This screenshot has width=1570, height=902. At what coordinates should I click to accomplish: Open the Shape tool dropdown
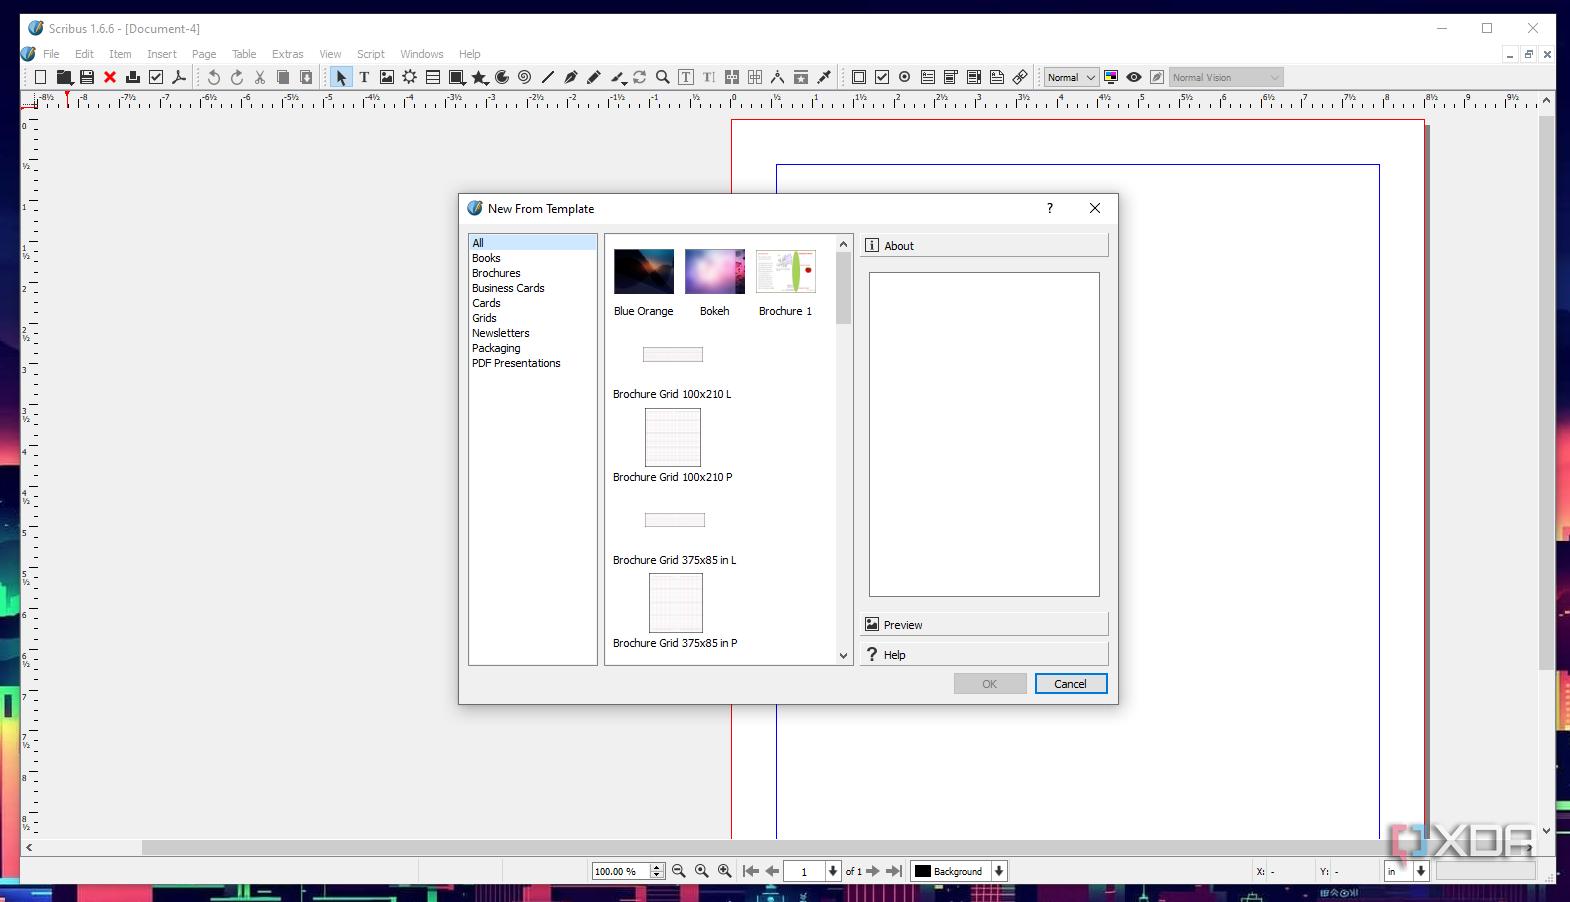(x=457, y=77)
